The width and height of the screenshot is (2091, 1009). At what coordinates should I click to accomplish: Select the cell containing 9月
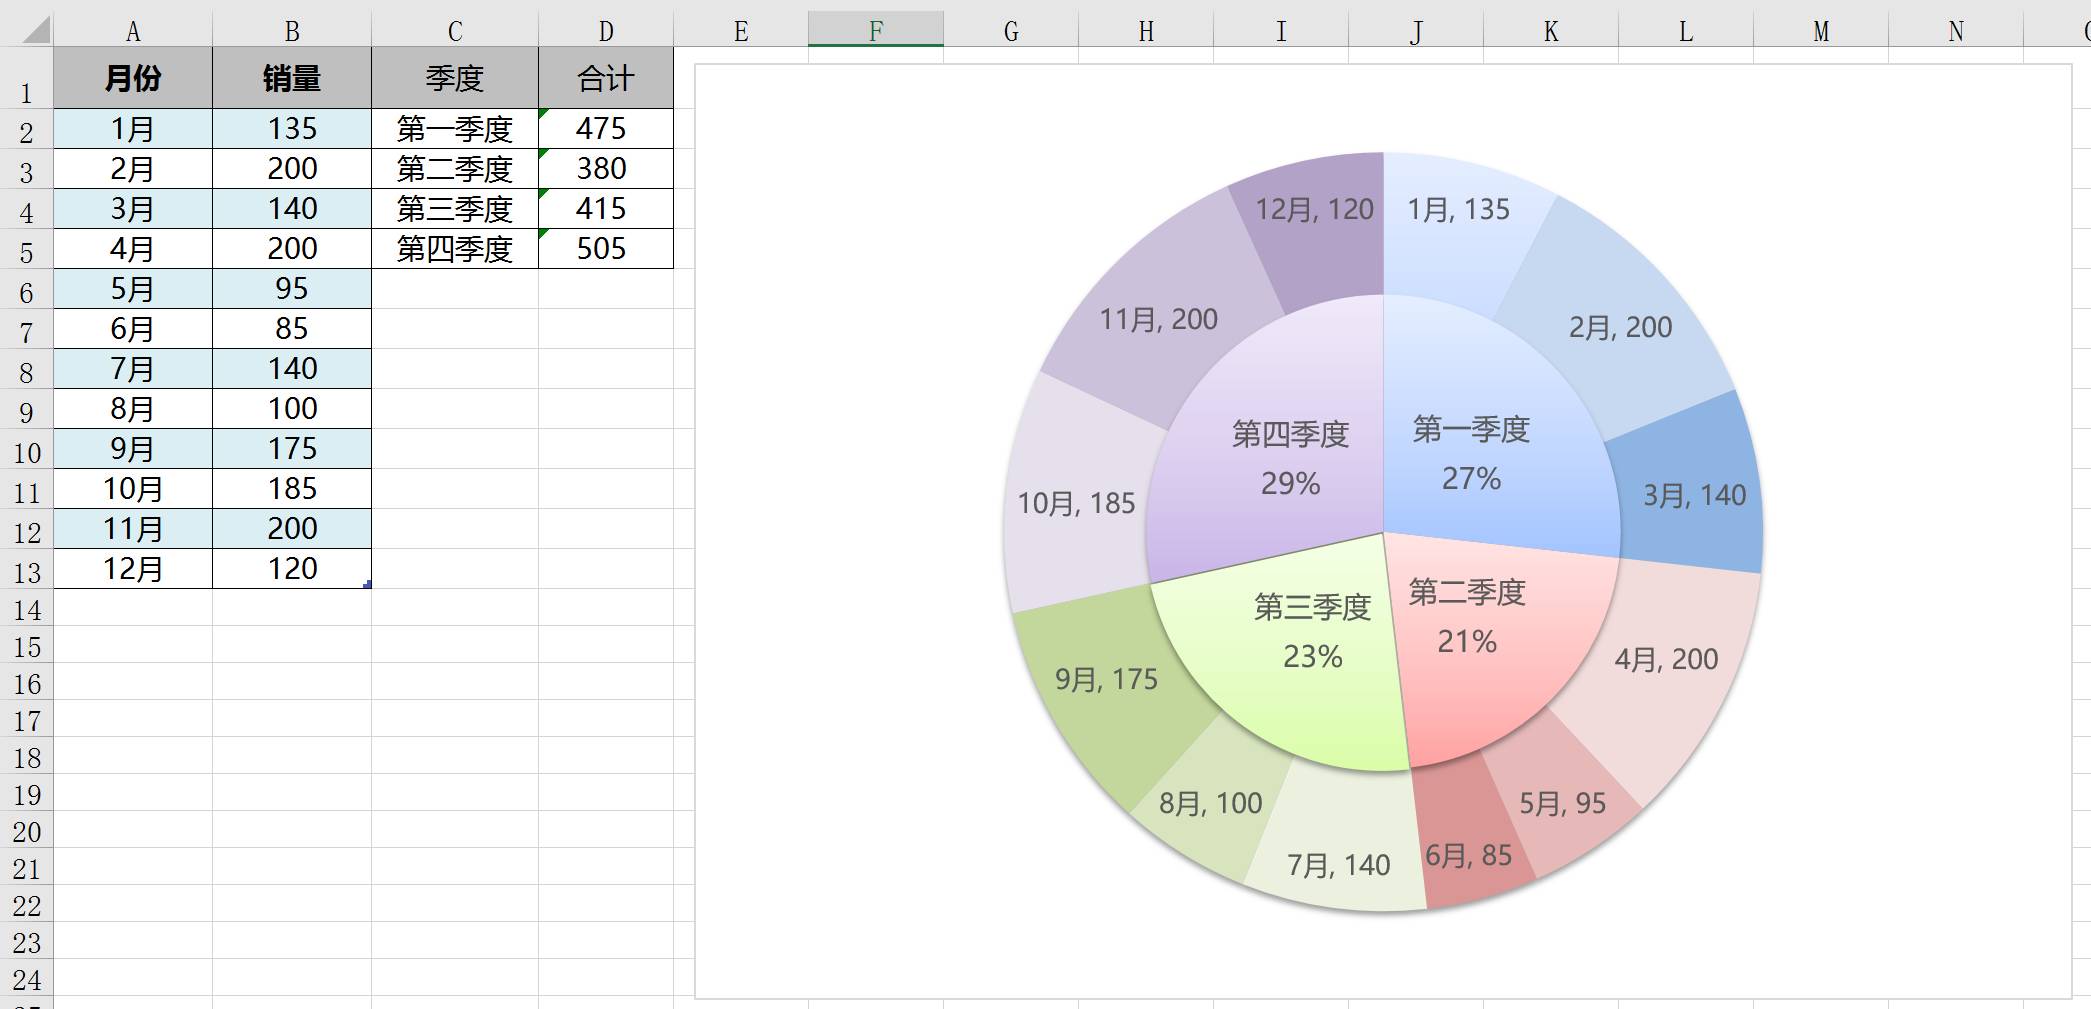[133, 449]
